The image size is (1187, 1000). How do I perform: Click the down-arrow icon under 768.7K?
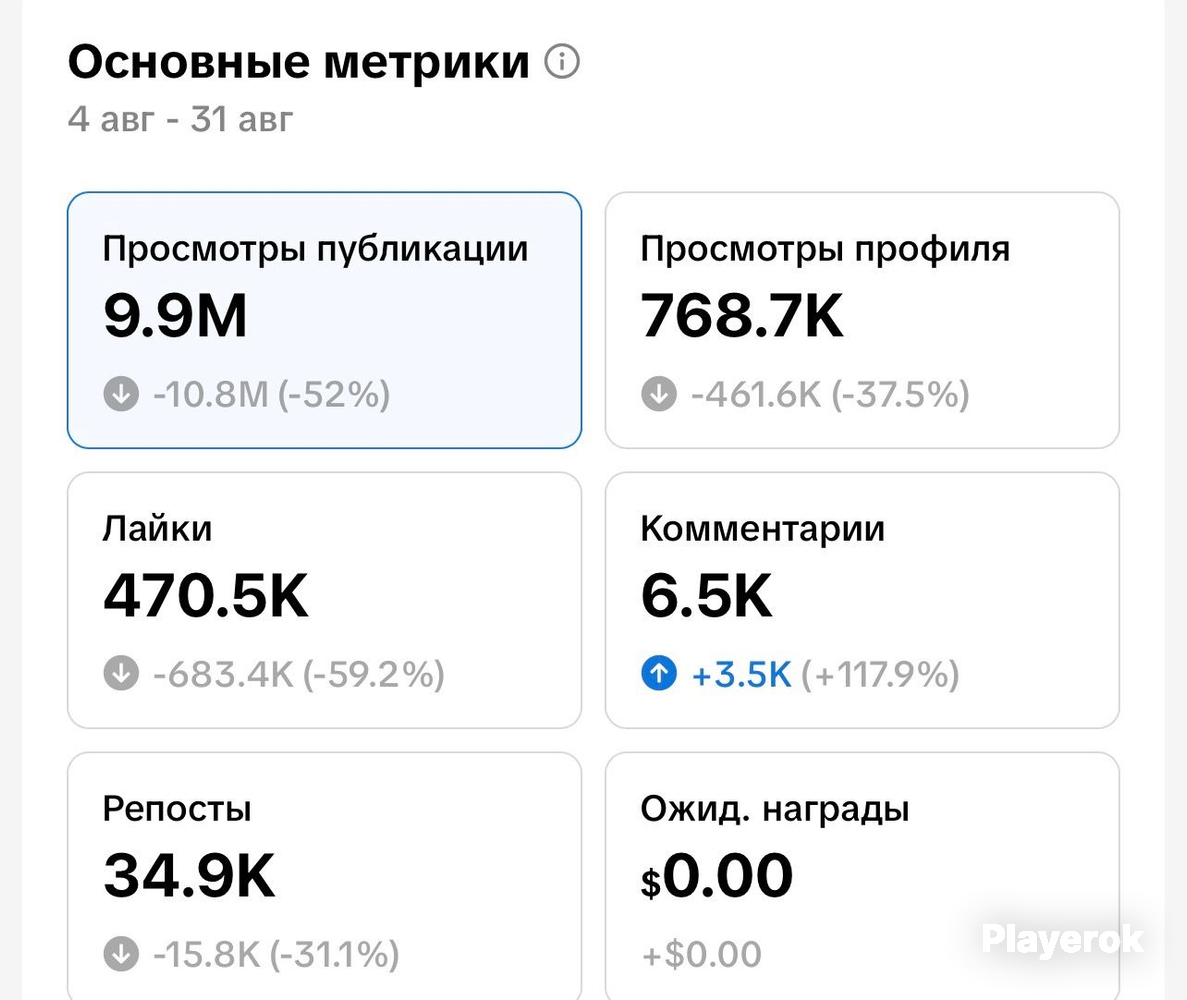659,394
